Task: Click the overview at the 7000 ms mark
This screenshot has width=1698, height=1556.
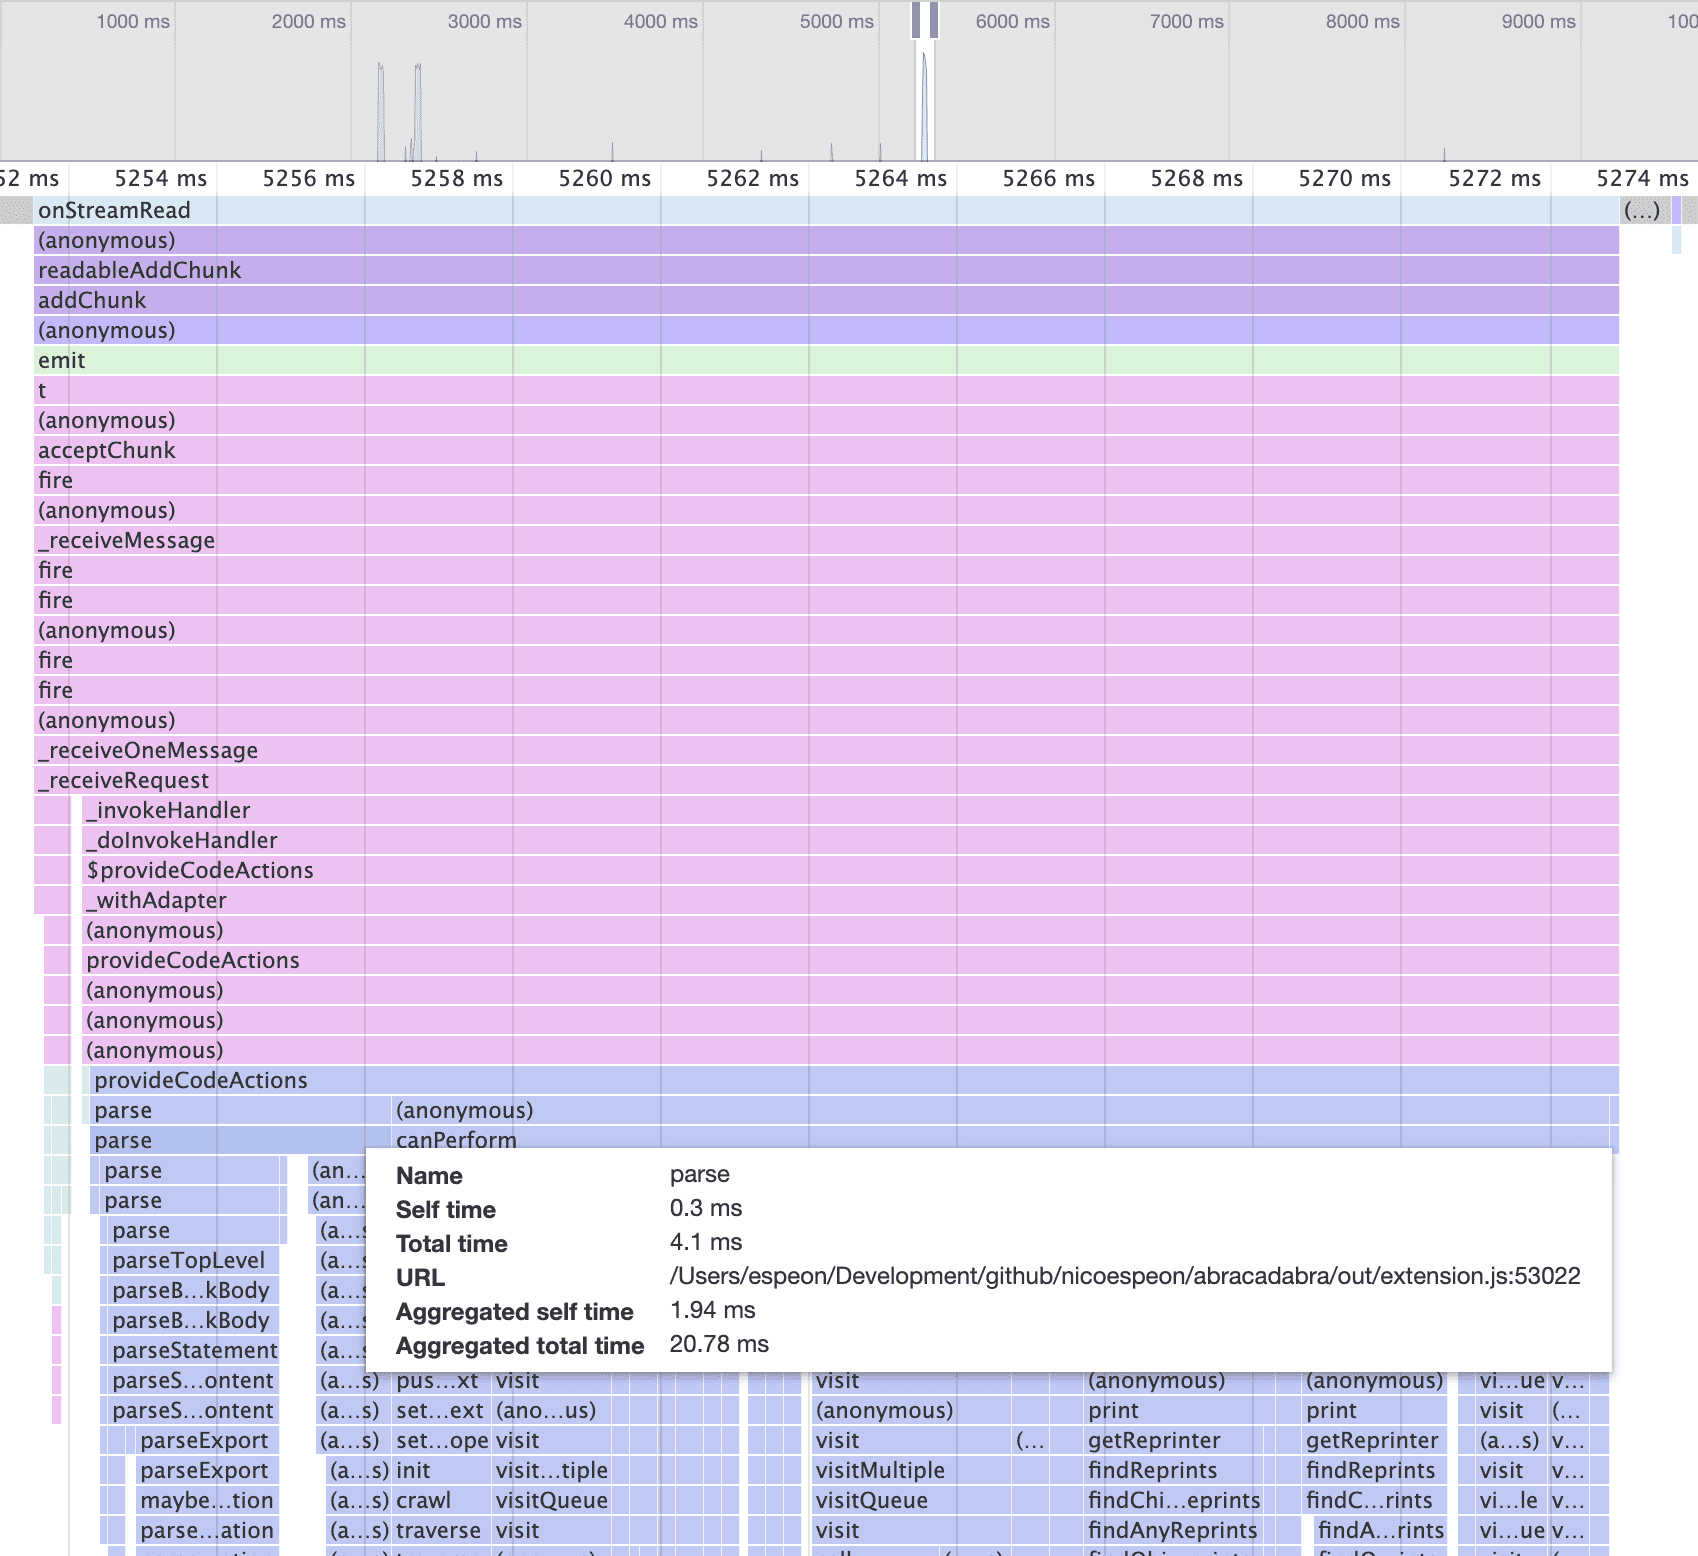Action: click(x=1186, y=21)
